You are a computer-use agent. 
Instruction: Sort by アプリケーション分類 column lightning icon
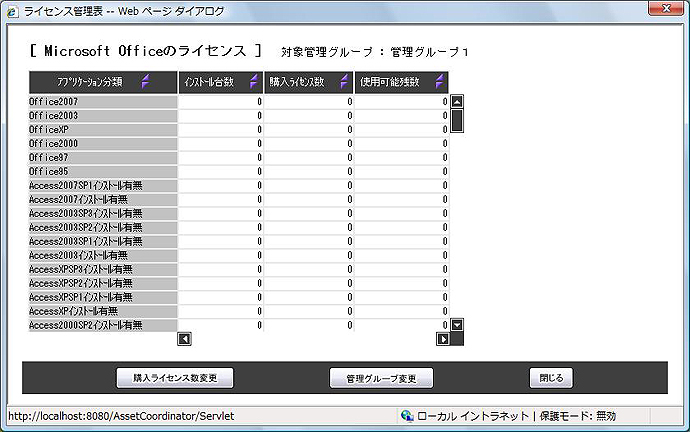(x=145, y=81)
